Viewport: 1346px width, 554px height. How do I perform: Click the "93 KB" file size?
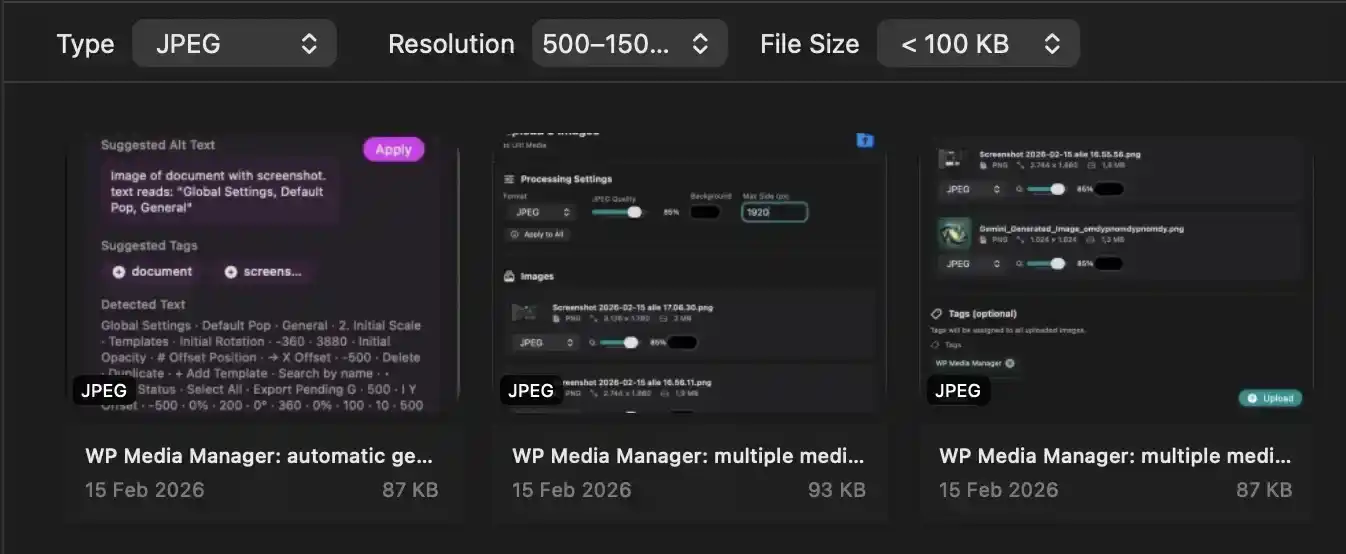click(837, 490)
